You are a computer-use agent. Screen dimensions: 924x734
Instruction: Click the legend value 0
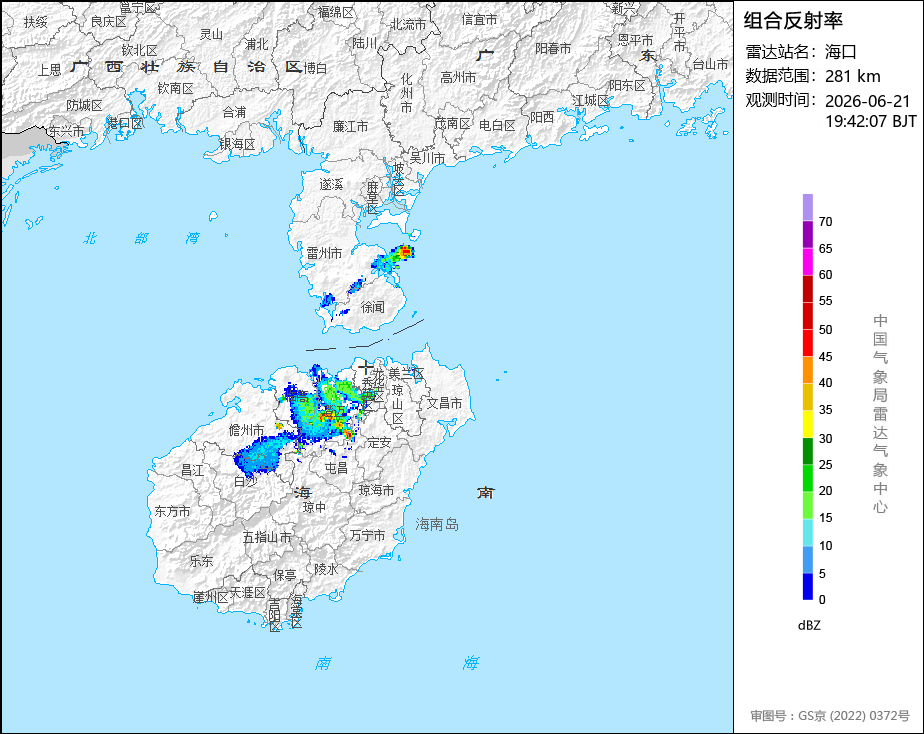(822, 600)
